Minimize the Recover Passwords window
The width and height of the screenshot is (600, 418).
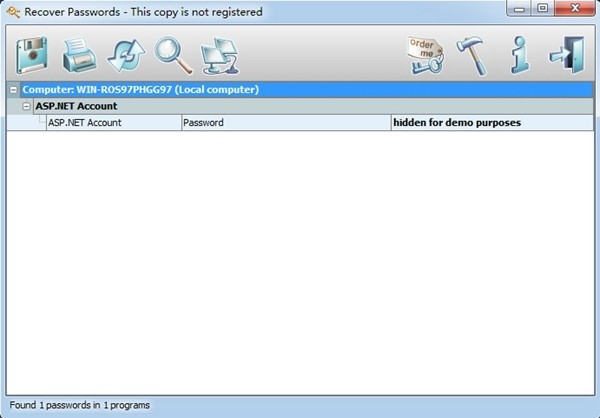click(519, 8)
